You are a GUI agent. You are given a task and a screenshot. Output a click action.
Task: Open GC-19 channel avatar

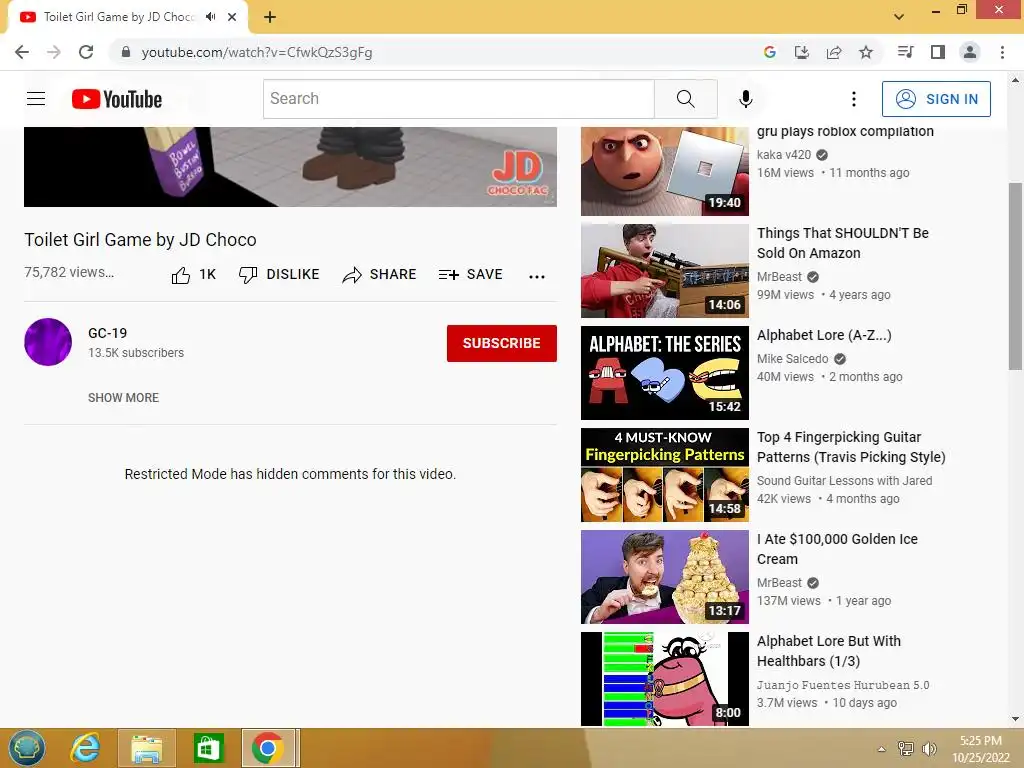coord(48,342)
